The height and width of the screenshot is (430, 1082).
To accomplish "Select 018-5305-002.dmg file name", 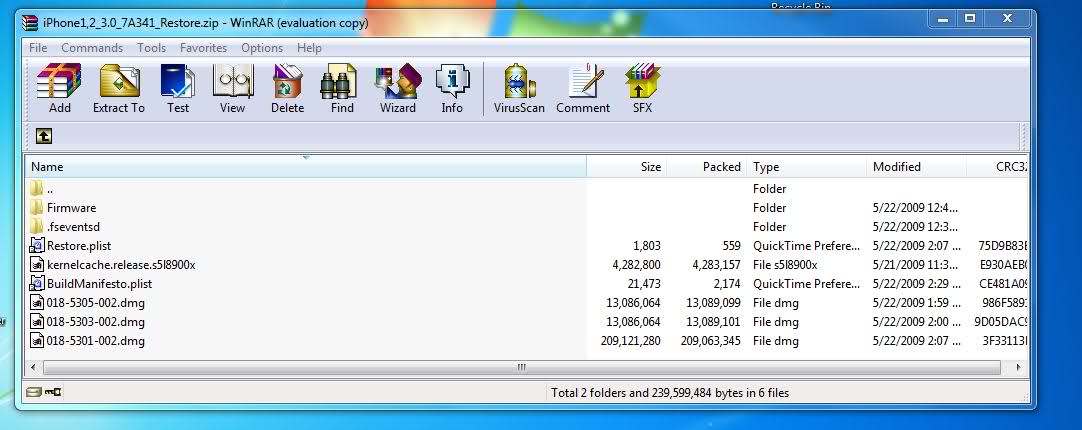I will (x=95, y=302).
